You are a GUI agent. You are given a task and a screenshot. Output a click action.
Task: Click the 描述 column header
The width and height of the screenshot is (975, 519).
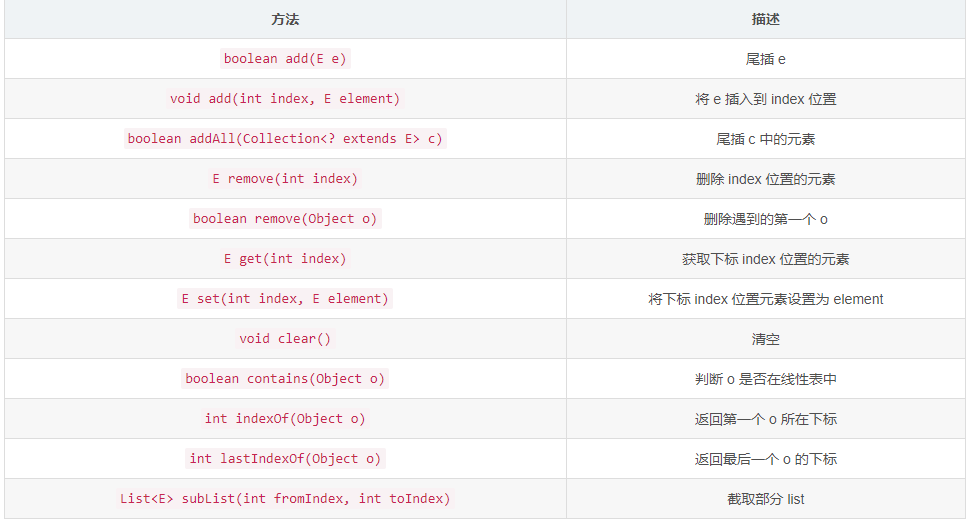[765, 19]
